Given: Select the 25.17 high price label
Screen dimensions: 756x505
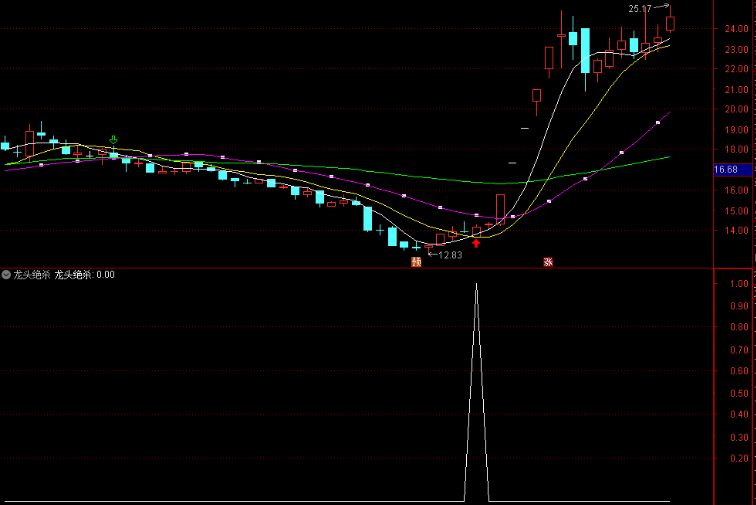Looking at the screenshot, I should (640, 9).
